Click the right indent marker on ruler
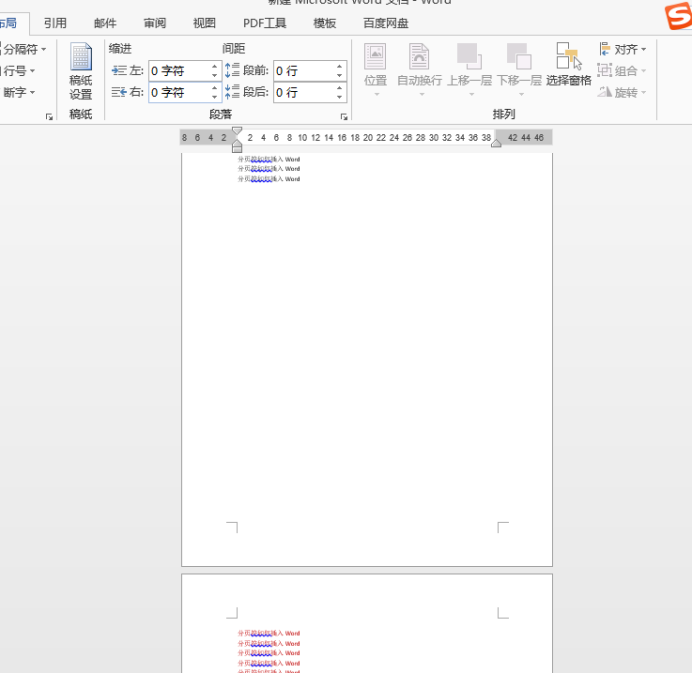 point(496,143)
